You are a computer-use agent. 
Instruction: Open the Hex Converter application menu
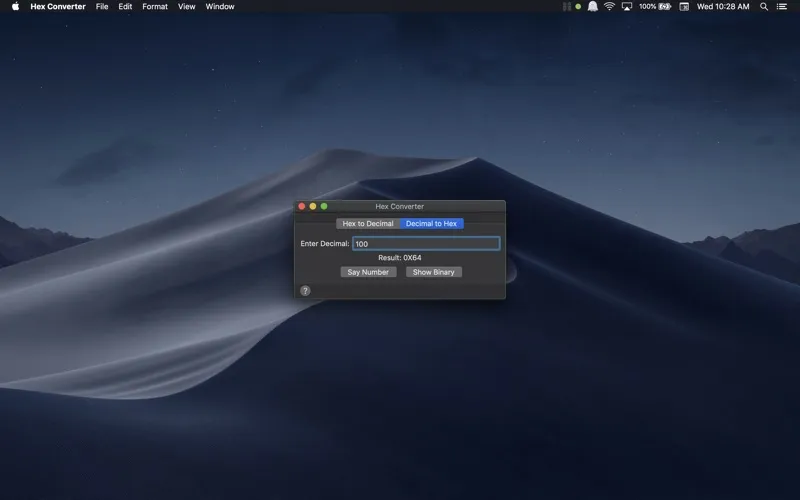(x=58, y=7)
